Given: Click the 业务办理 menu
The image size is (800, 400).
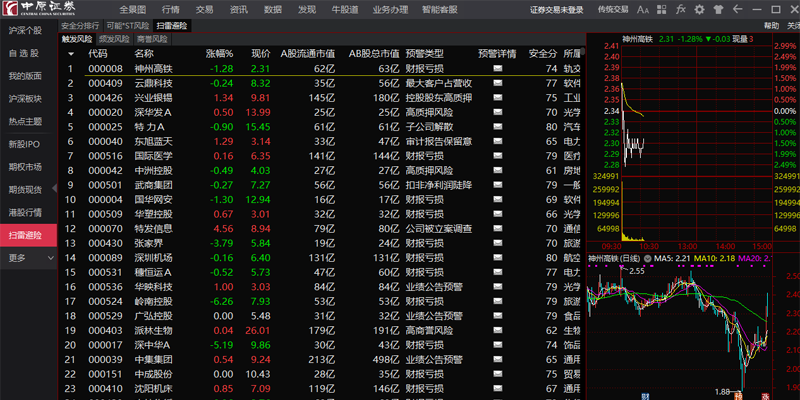Looking at the screenshot, I should coord(390,10).
